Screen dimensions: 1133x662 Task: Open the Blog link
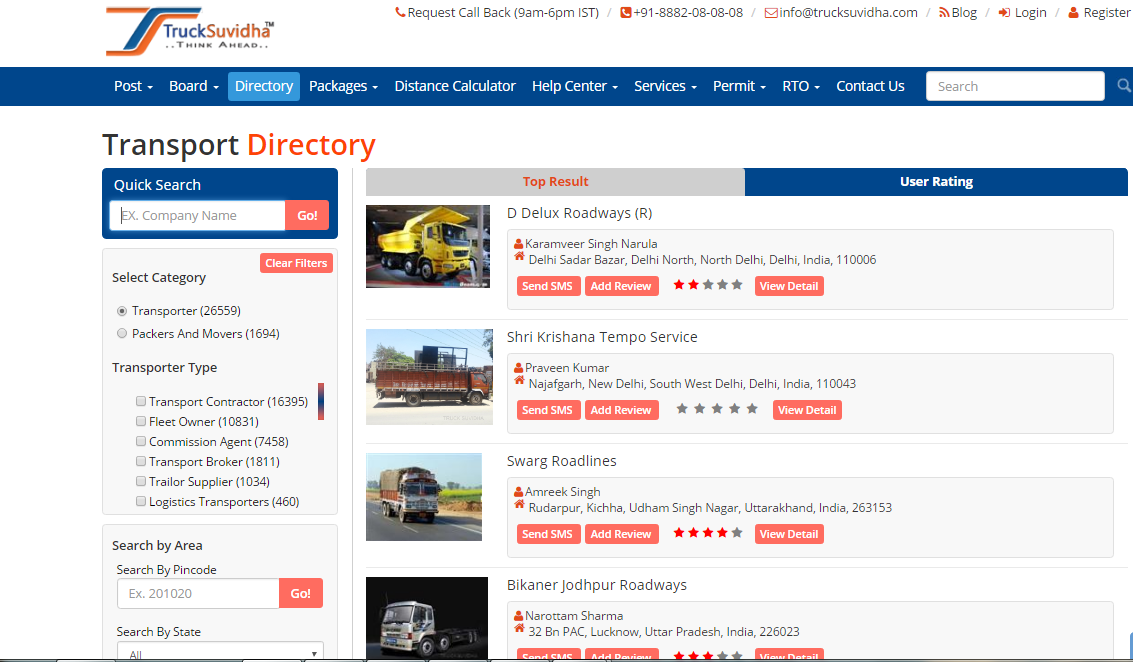(964, 12)
